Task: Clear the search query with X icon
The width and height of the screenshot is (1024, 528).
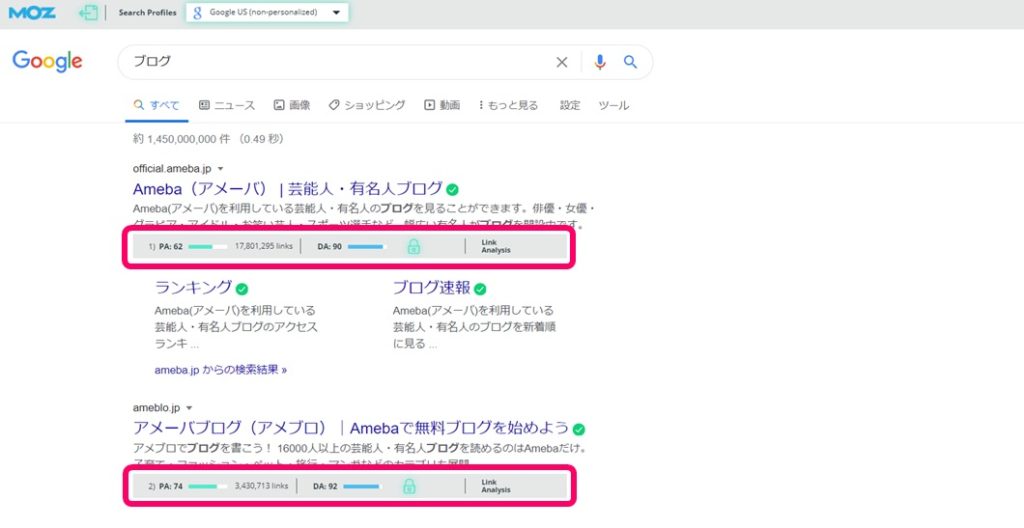Action: tap(562, 62)
